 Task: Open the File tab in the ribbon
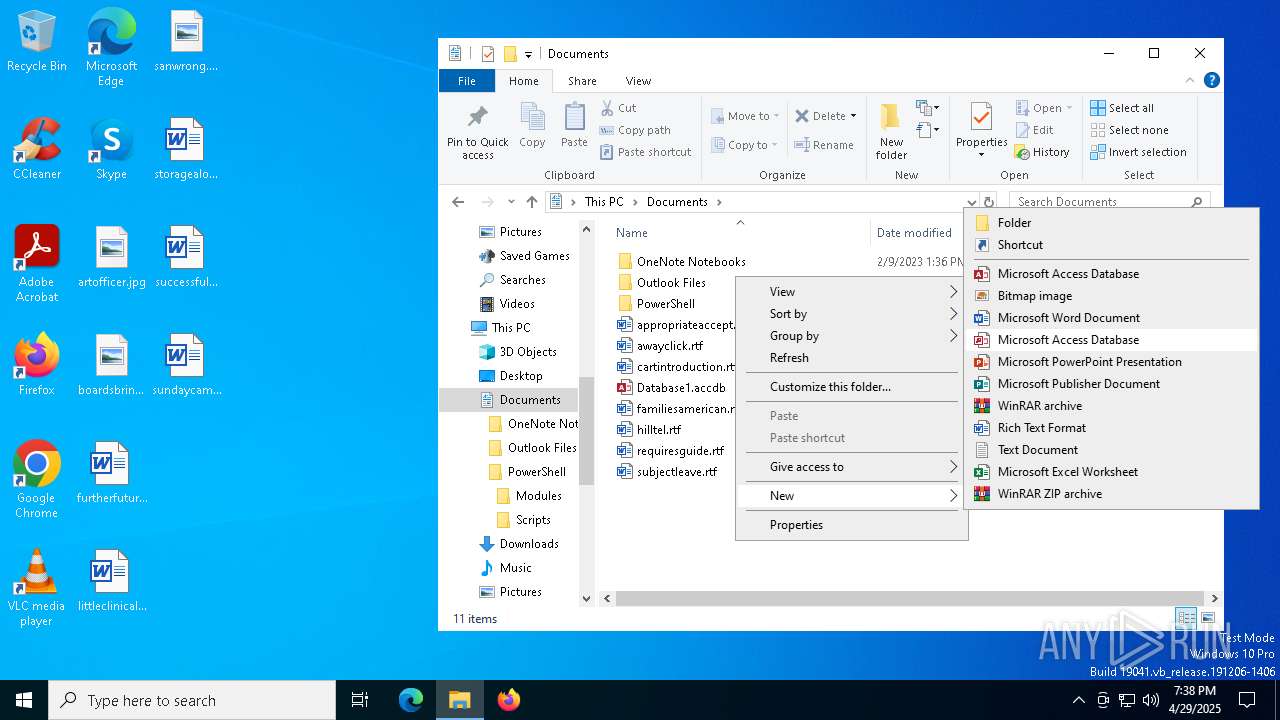point(467,81)
